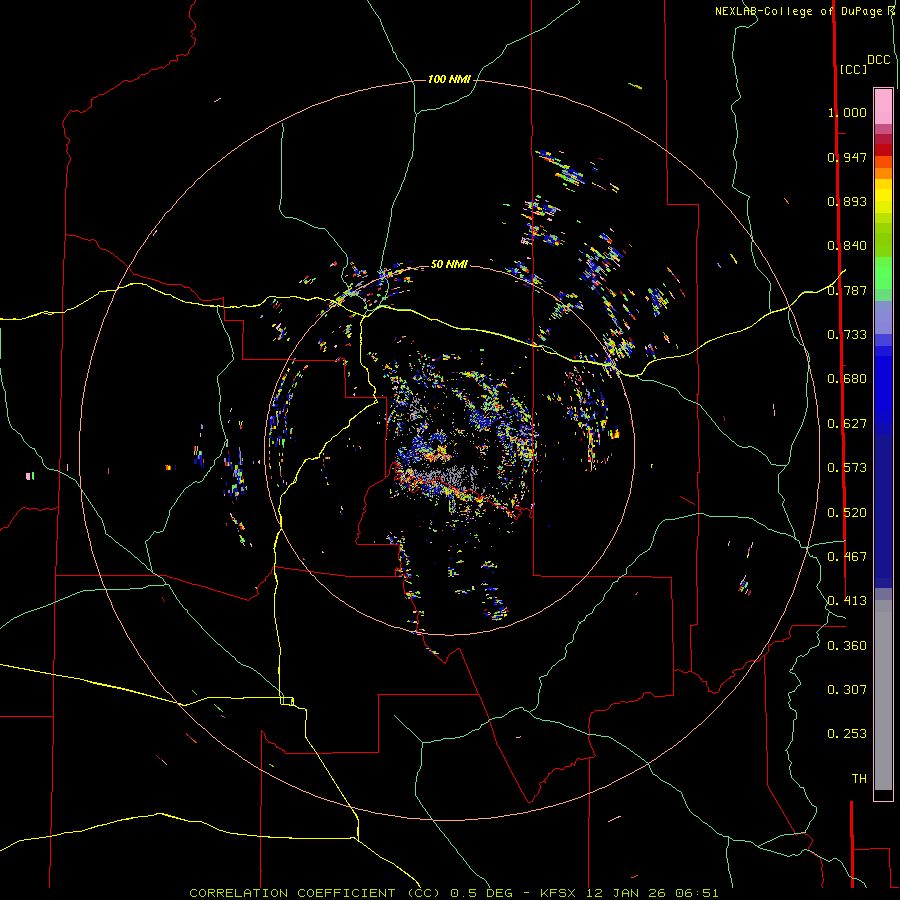The height and width of the screenshot is (900, 900).
Task: Select the 0.733 legend value
Action: pos(847,335)
